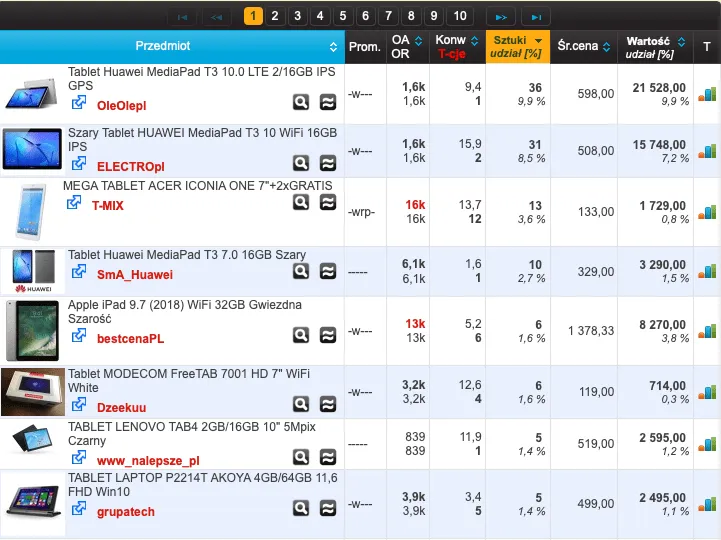
Task: Open the bar chart icon for the OleOlepl row
Action: [707, 94]
